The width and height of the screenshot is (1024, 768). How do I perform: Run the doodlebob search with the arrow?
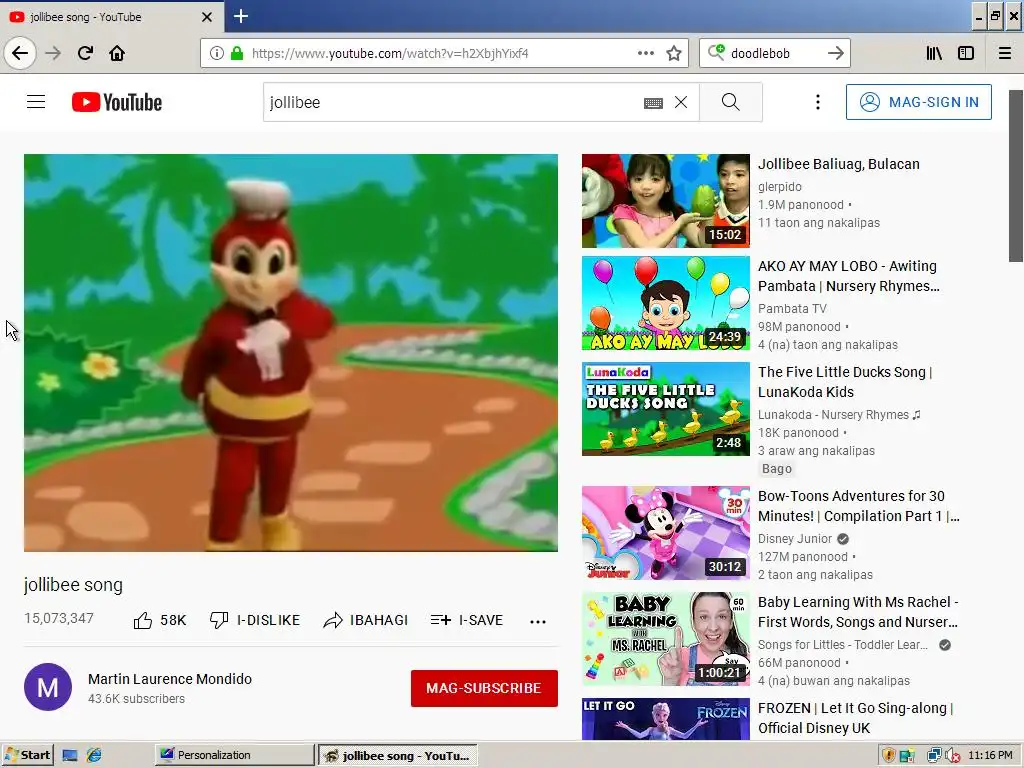coord(836,53)
